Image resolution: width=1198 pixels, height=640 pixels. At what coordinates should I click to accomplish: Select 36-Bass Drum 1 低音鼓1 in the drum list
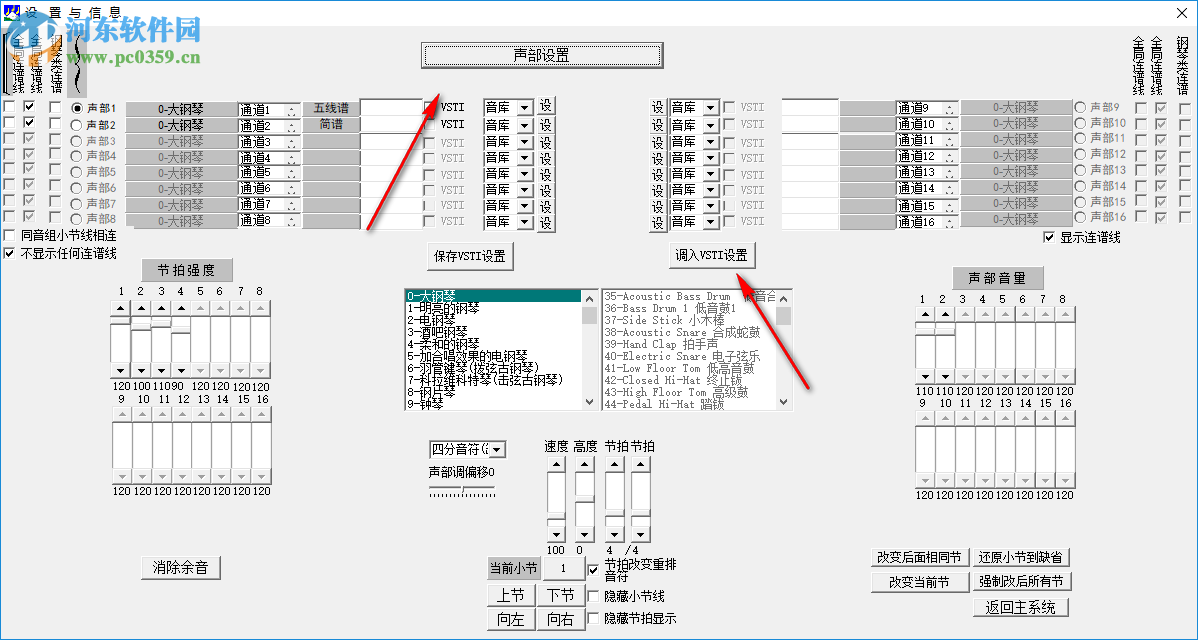point(690,309)
